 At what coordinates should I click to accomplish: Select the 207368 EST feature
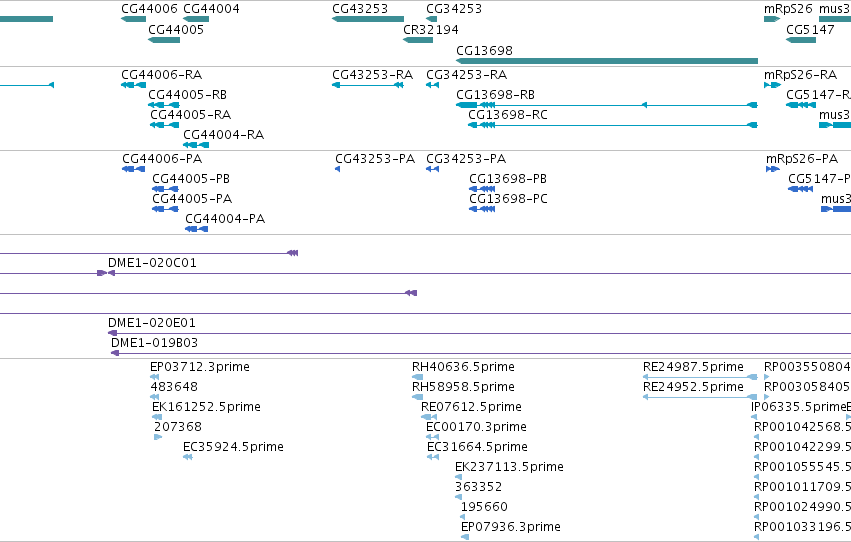pos(158,437)
